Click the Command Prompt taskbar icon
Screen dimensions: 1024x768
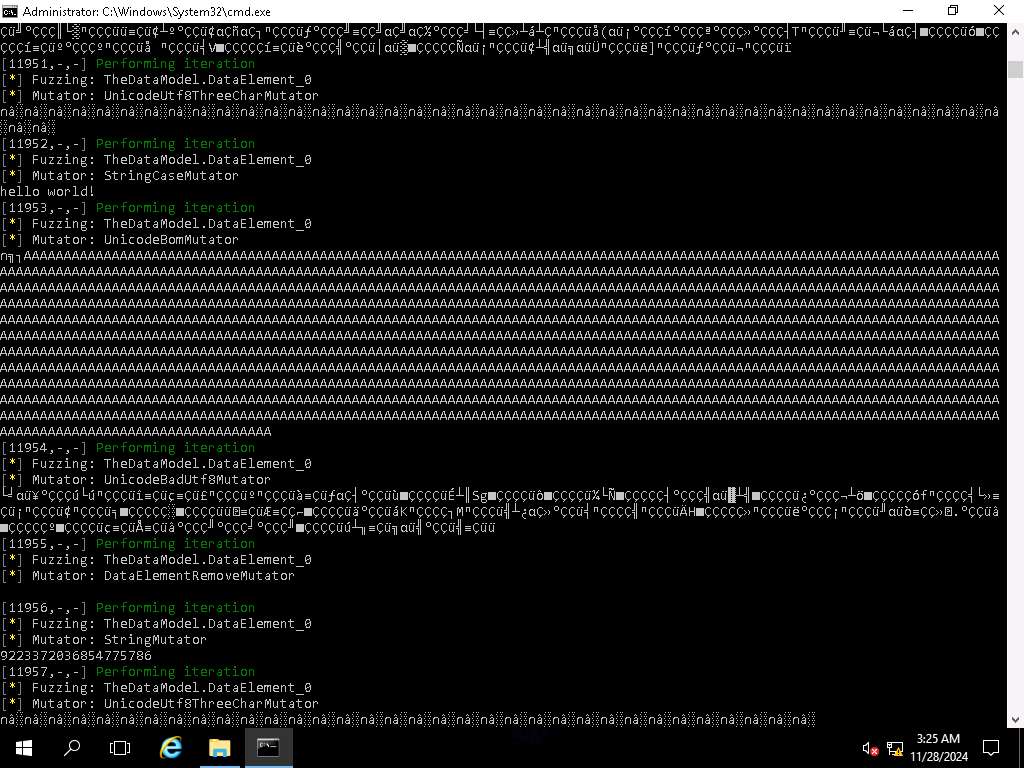(268, 747)
